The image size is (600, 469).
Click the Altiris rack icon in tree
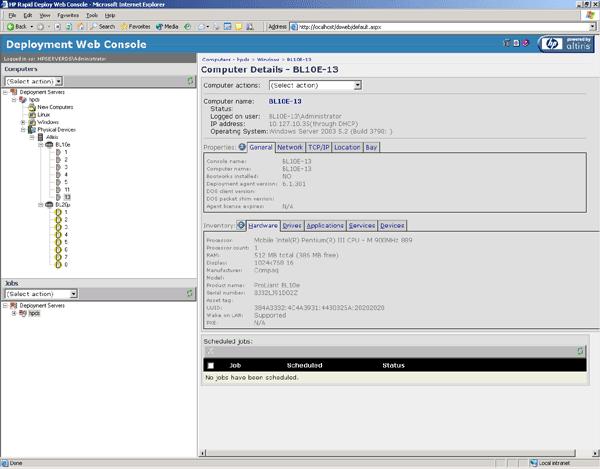[41, 137]
